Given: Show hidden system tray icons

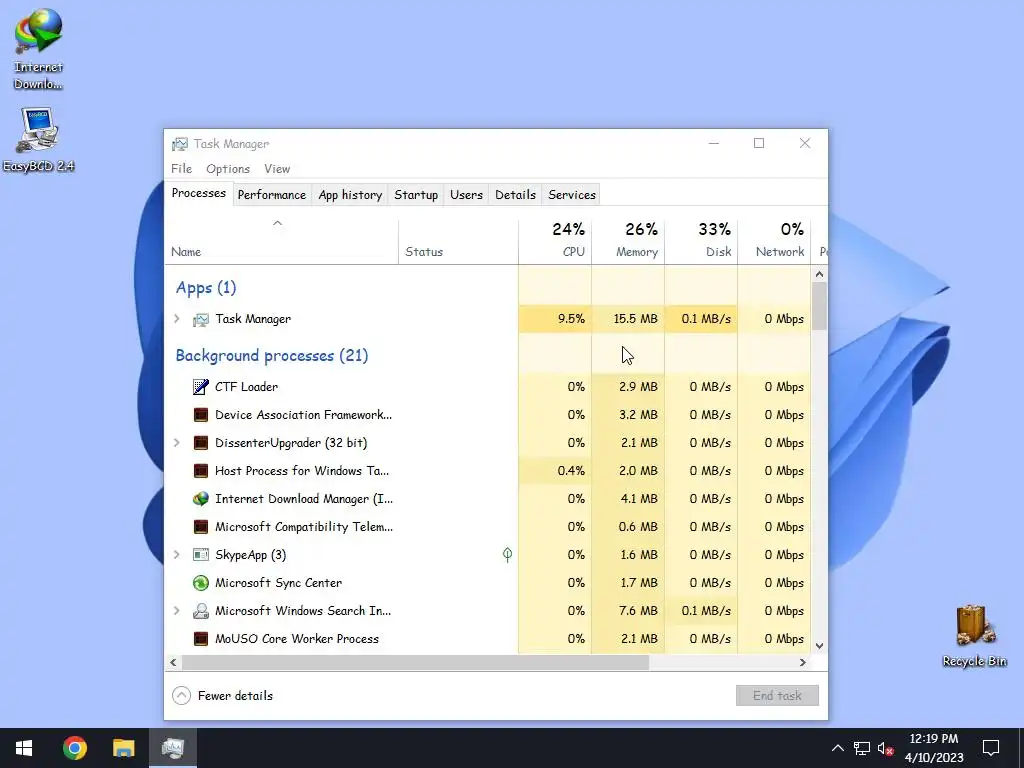Looking at the screenshot, I should (x=837, y=748).
